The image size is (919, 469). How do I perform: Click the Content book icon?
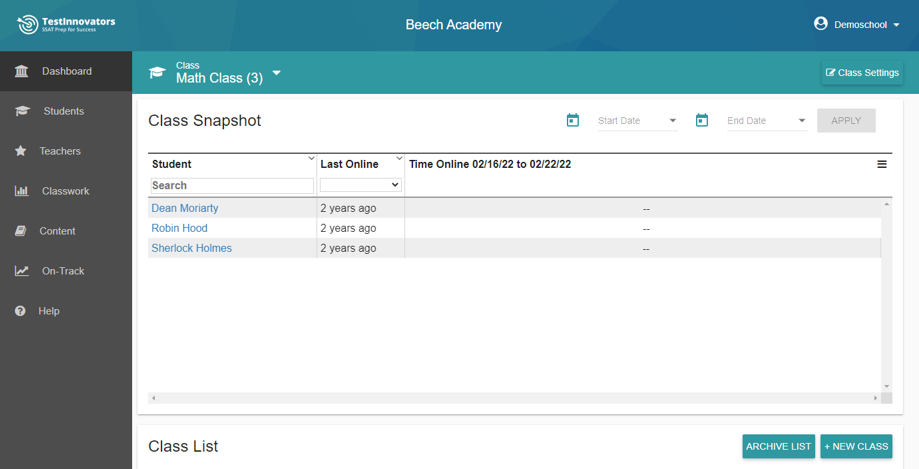coord(21,231)
